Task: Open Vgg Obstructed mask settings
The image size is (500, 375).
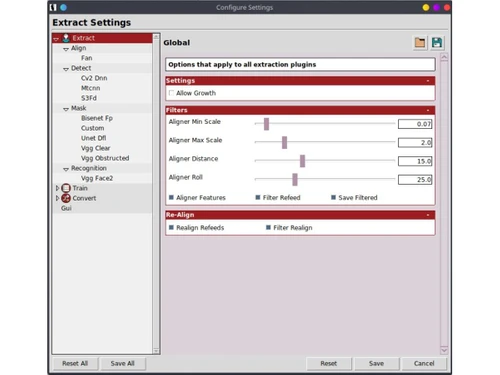Action: coord(105,158)
